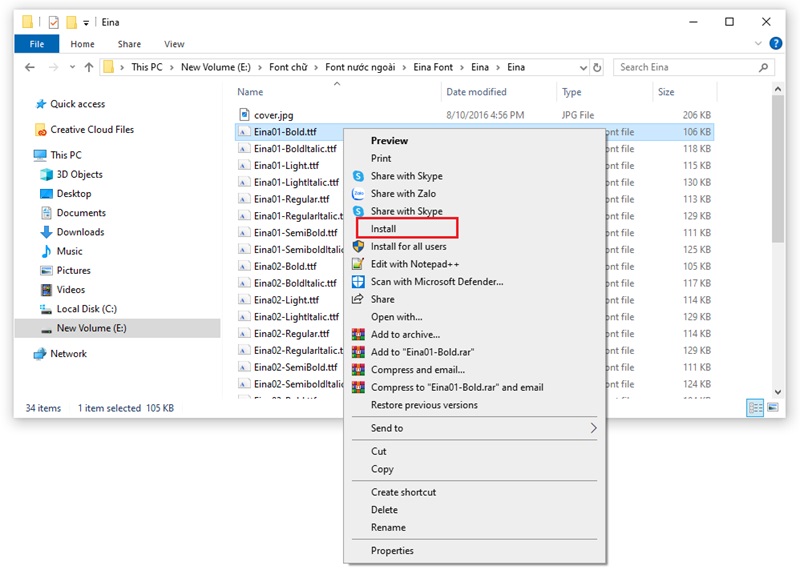Switch to details view icon in status bar
Image resolution: width=800 pixels, height=574 pixels.
[755, 408]
